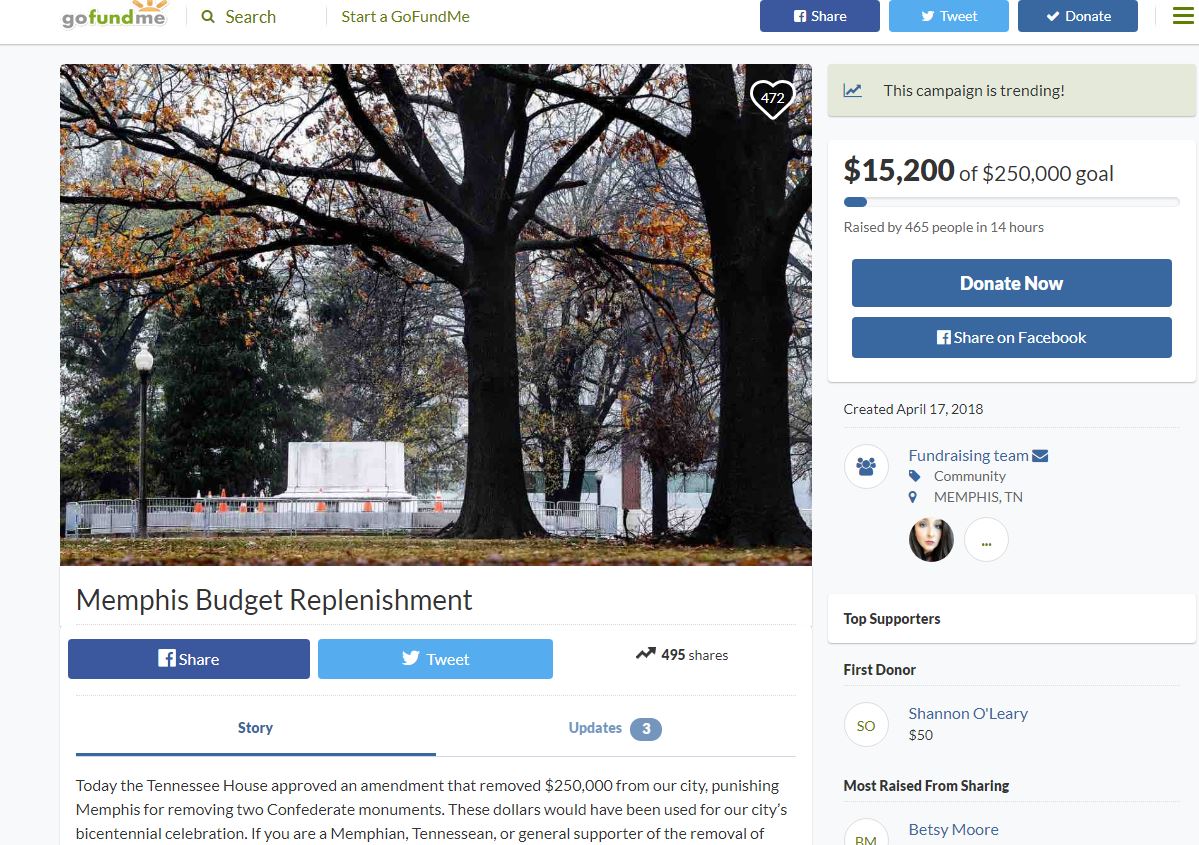Screen dimensions: 1199x845
Task: Click the fundraising team group icon
Action: coord(866,466)
